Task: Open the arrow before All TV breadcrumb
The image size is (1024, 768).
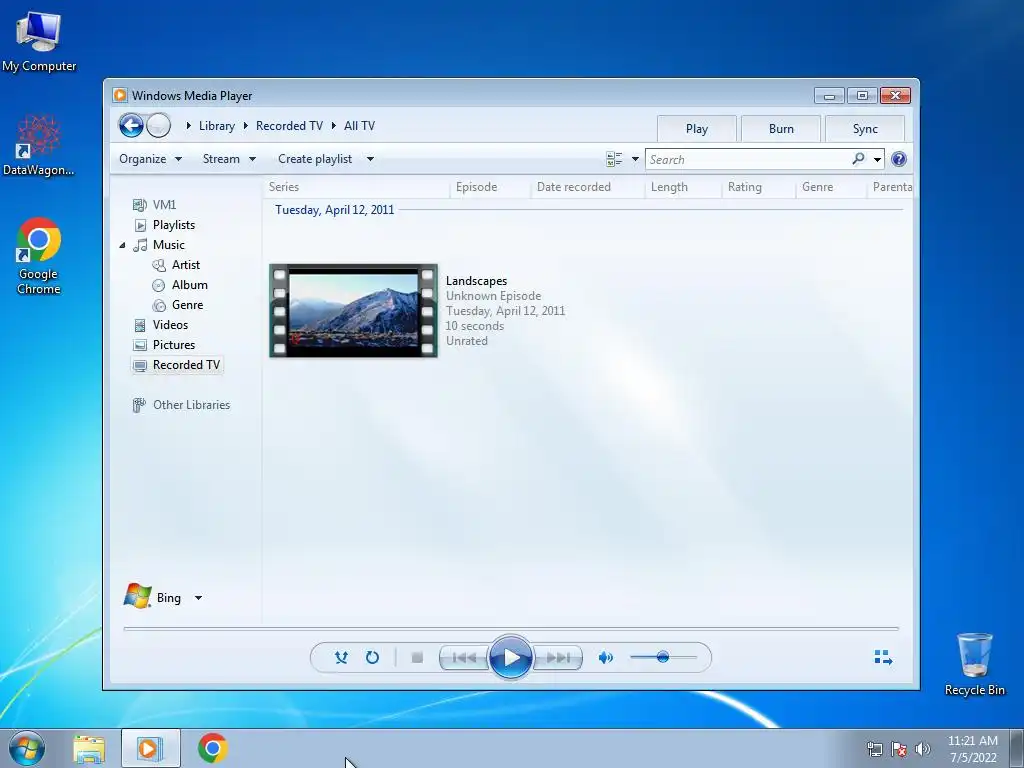Action: 334,125
